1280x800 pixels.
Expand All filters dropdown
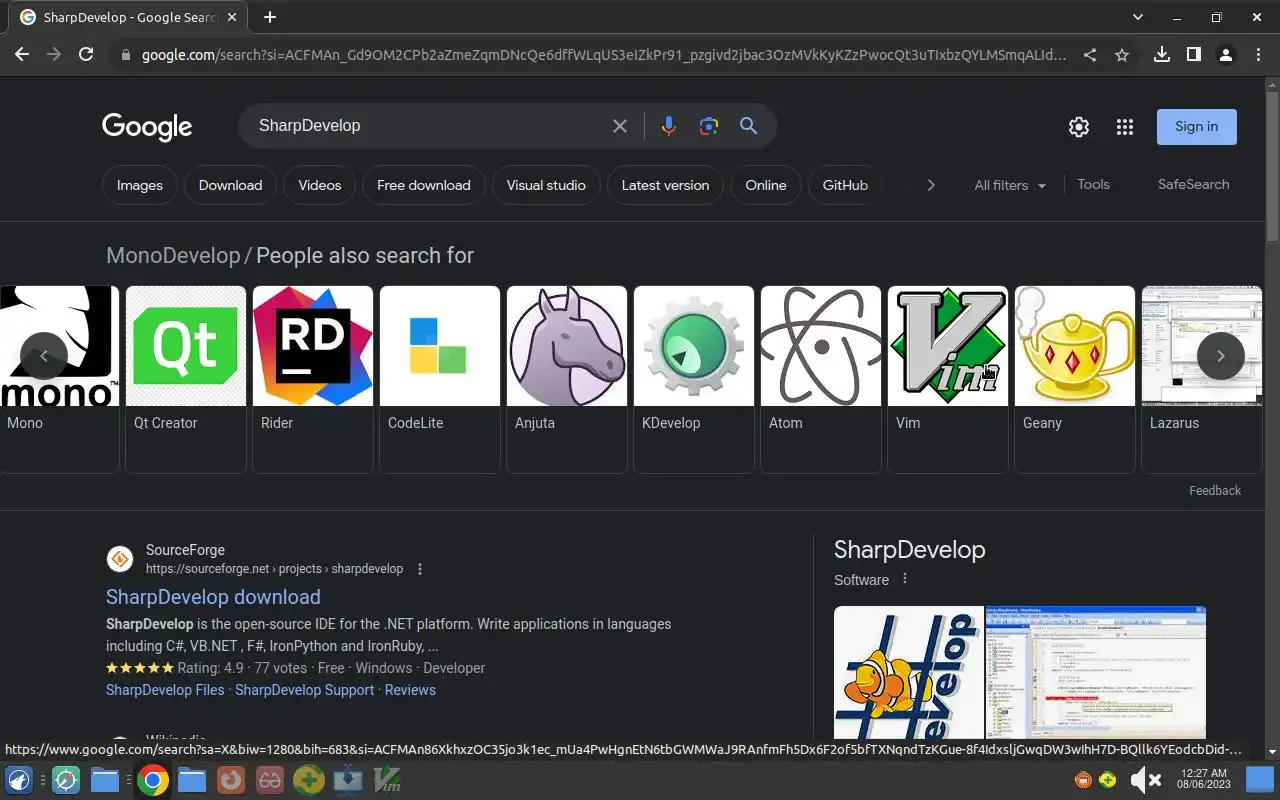[x=1010, y=185]
